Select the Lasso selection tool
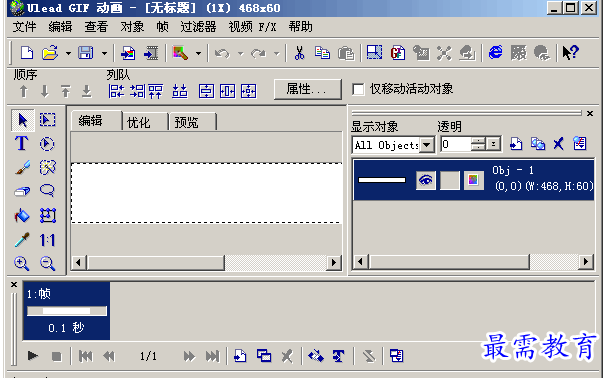Viewport: 605px width, 378px height. pyautogui.click(x=47, y=191)
